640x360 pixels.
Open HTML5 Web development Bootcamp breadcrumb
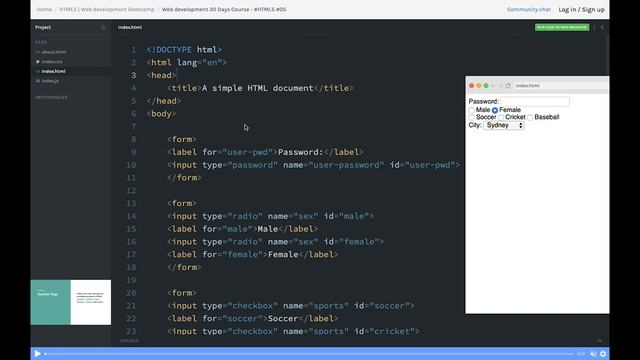click(x=107, y=9)
